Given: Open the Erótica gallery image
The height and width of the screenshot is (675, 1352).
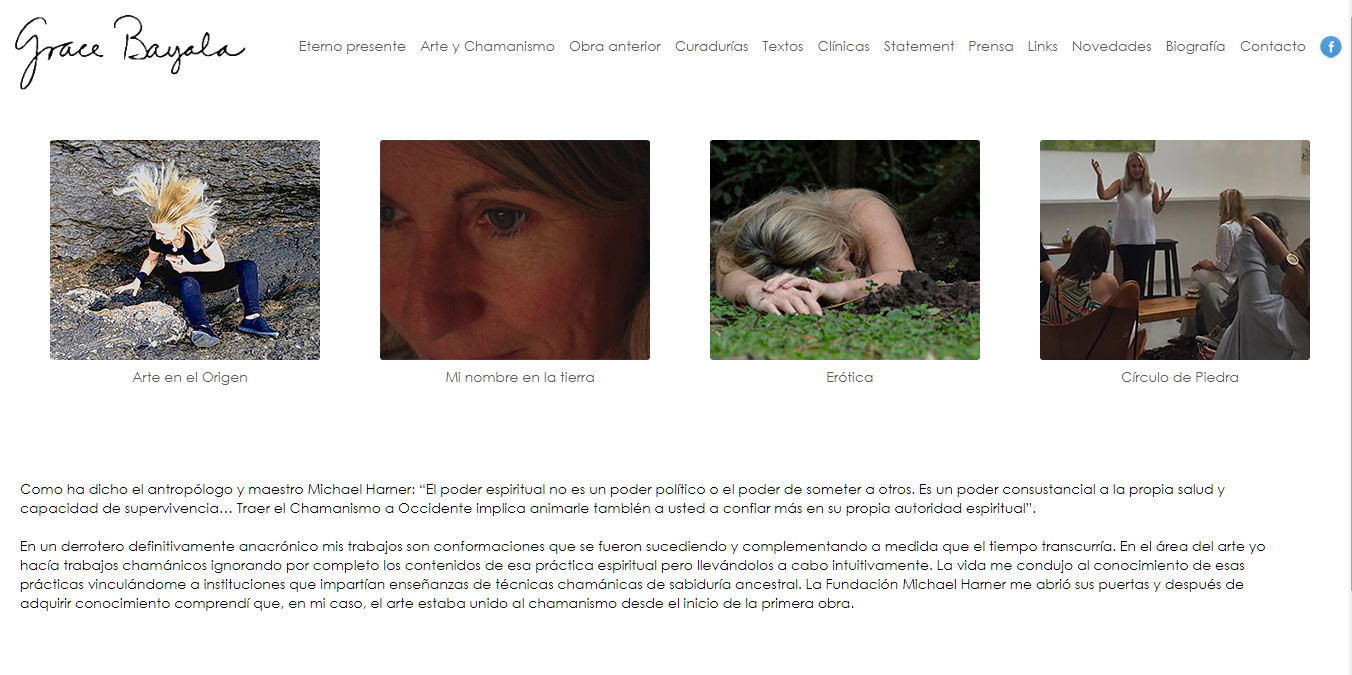Looking at the screenshot, I should (x=845, y=250).
